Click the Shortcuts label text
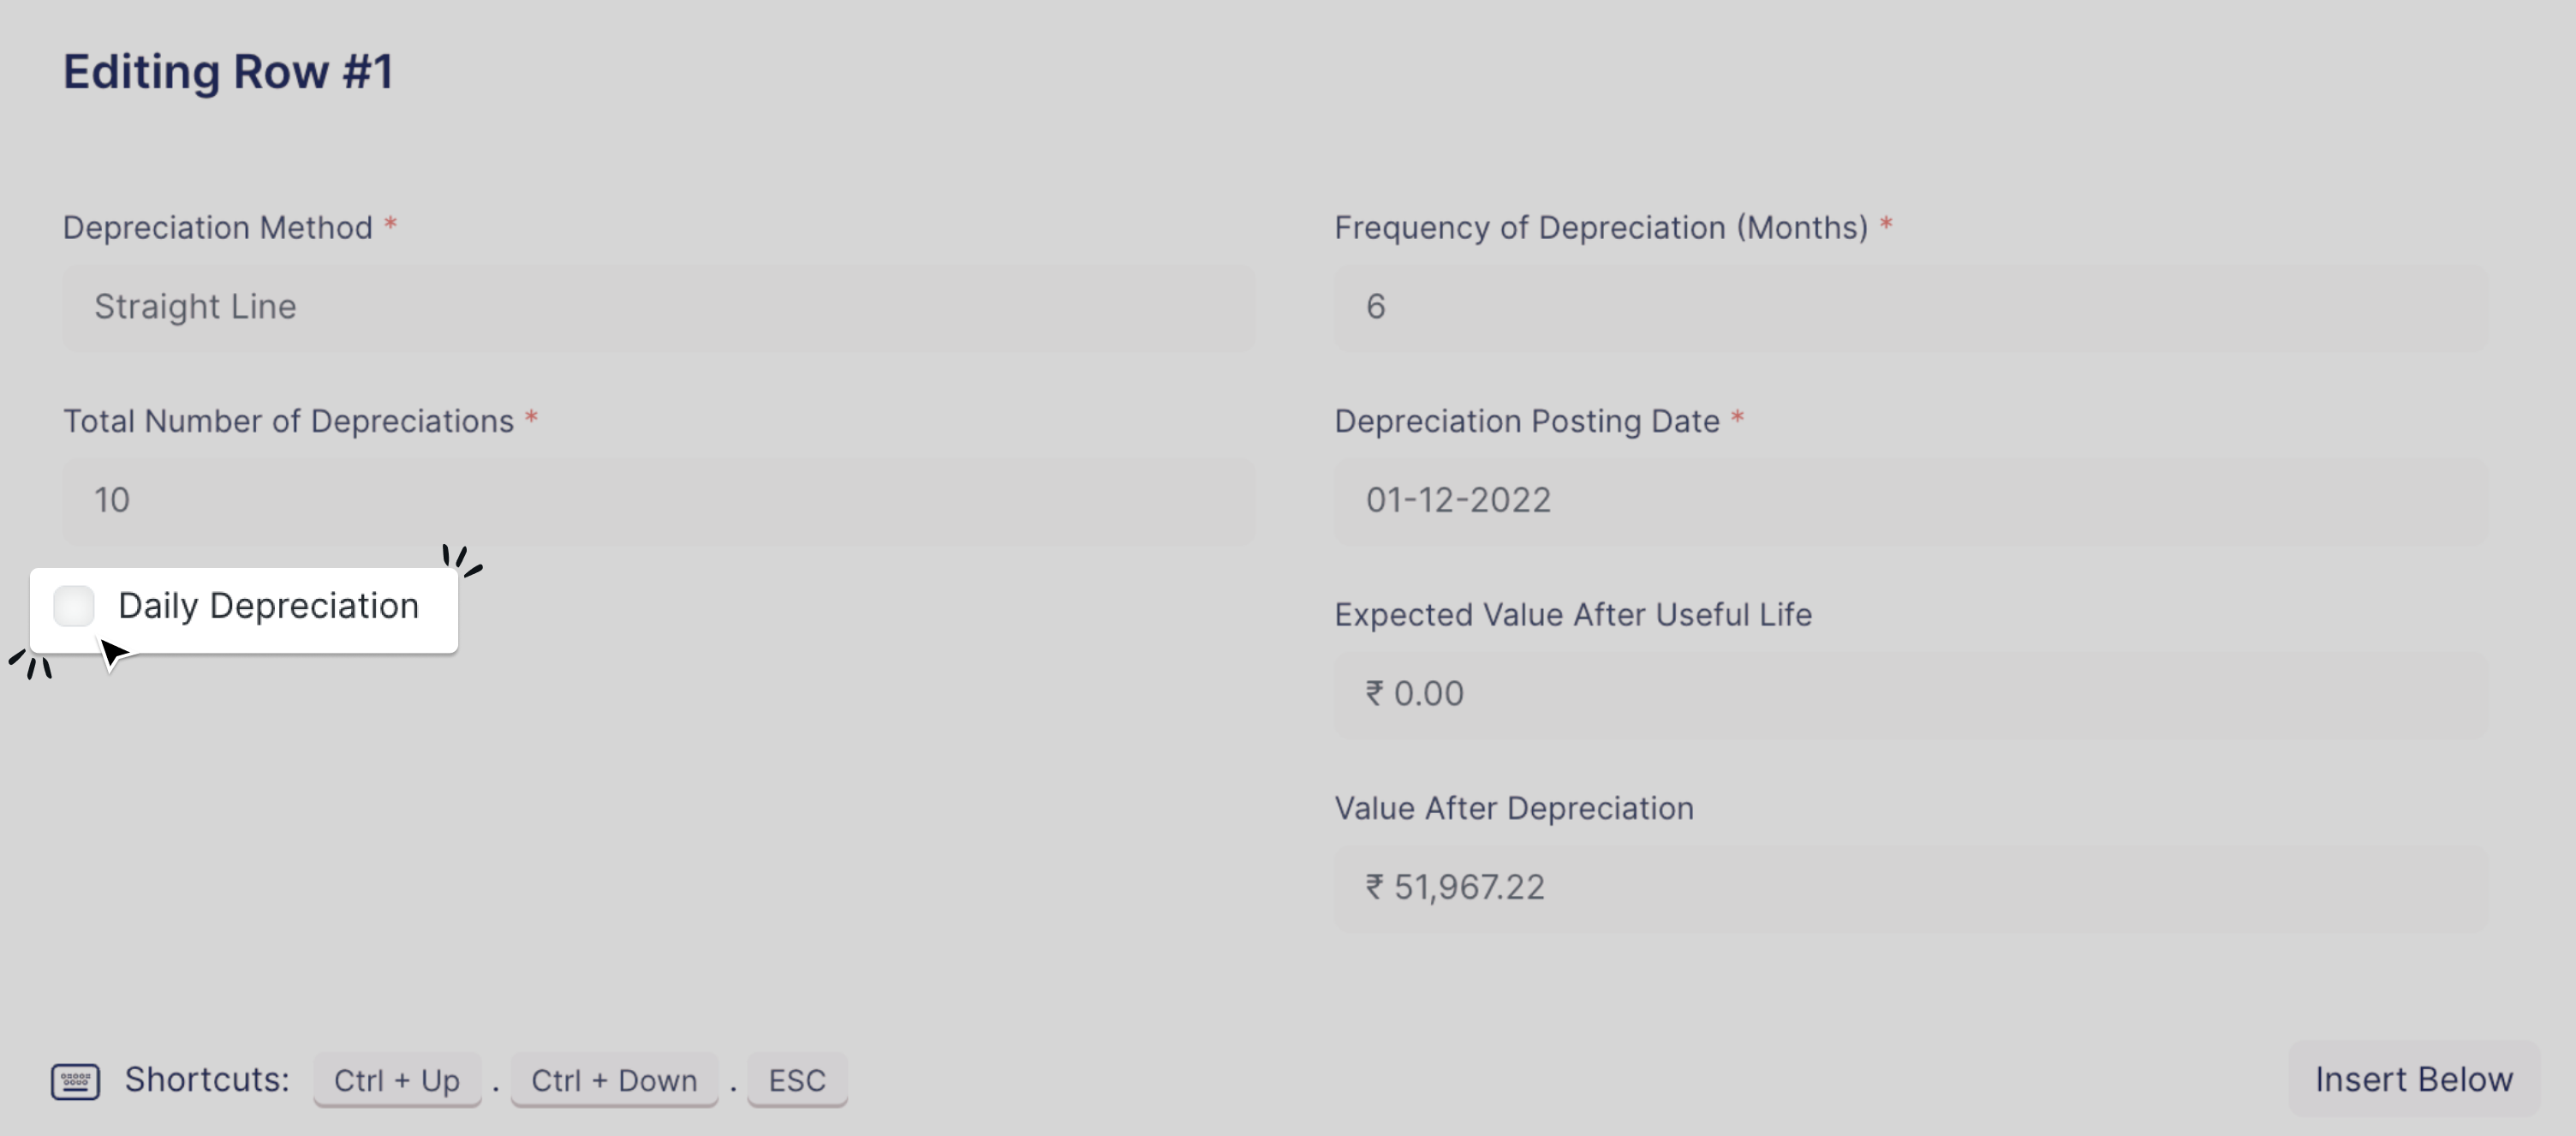The image size is (2576, 1136). tap(207, 1080)
